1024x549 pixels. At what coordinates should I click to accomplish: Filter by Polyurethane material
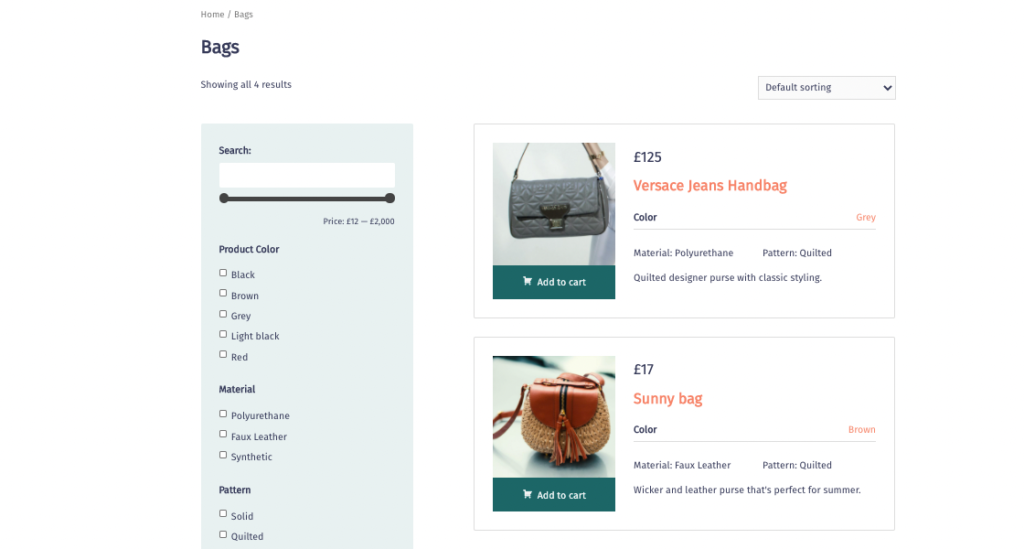pyautogui.click(x=223, y=414)
